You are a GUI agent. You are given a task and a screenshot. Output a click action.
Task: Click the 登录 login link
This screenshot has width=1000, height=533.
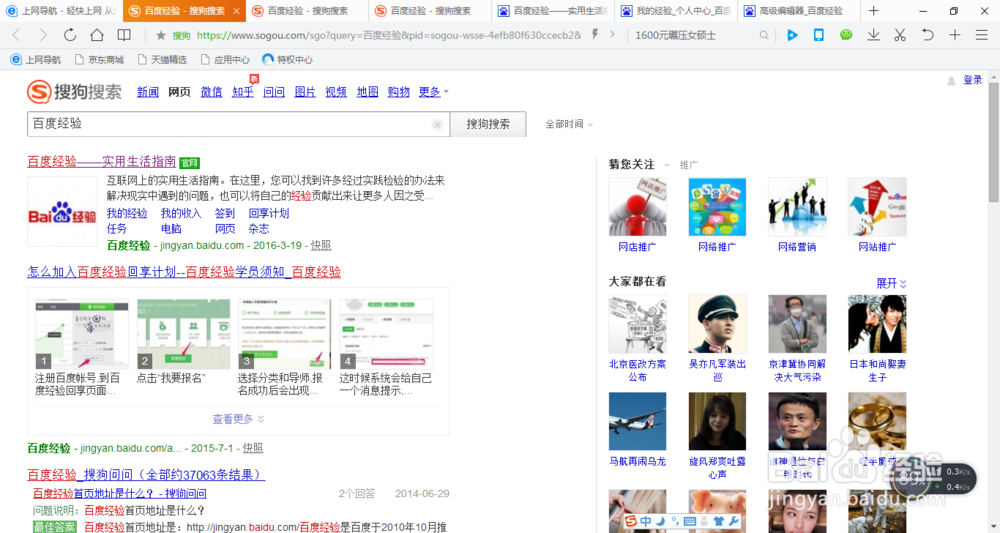973,80
